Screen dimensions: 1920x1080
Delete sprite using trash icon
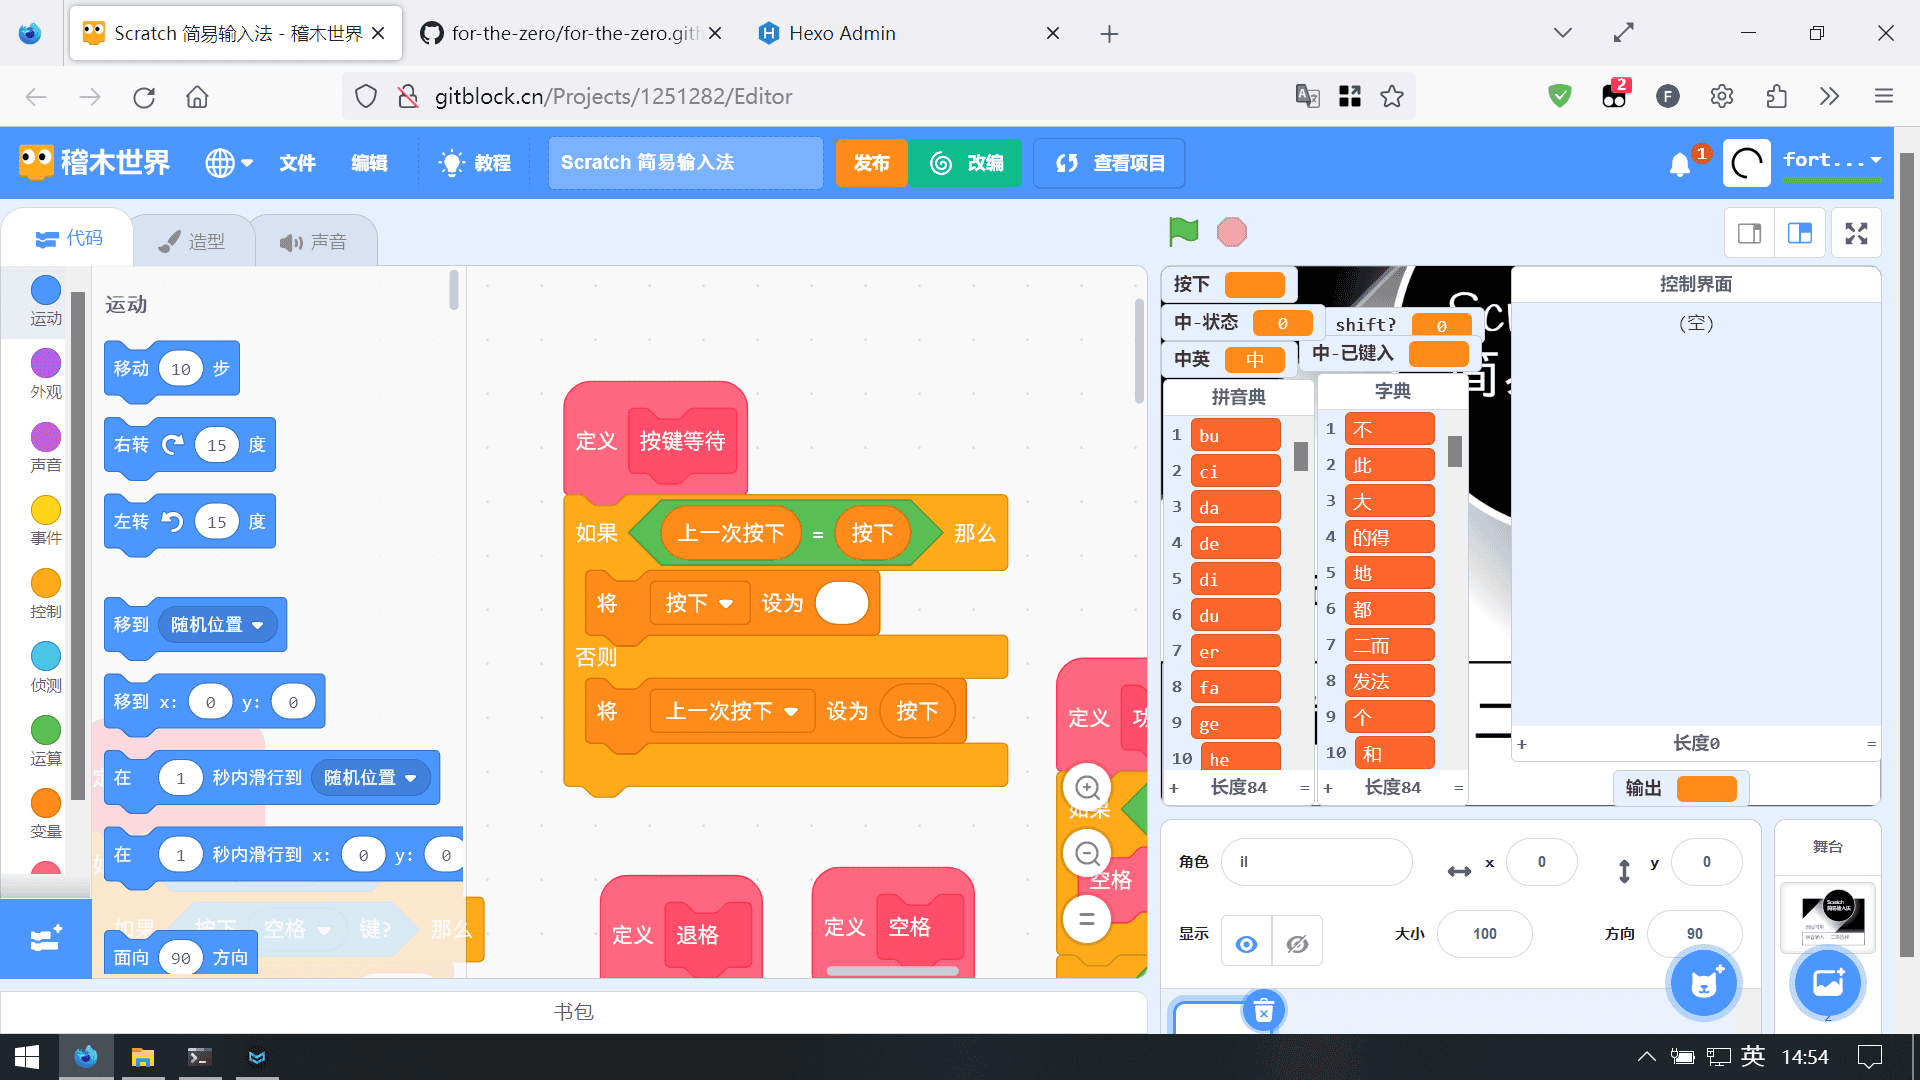point(1263,1011)
